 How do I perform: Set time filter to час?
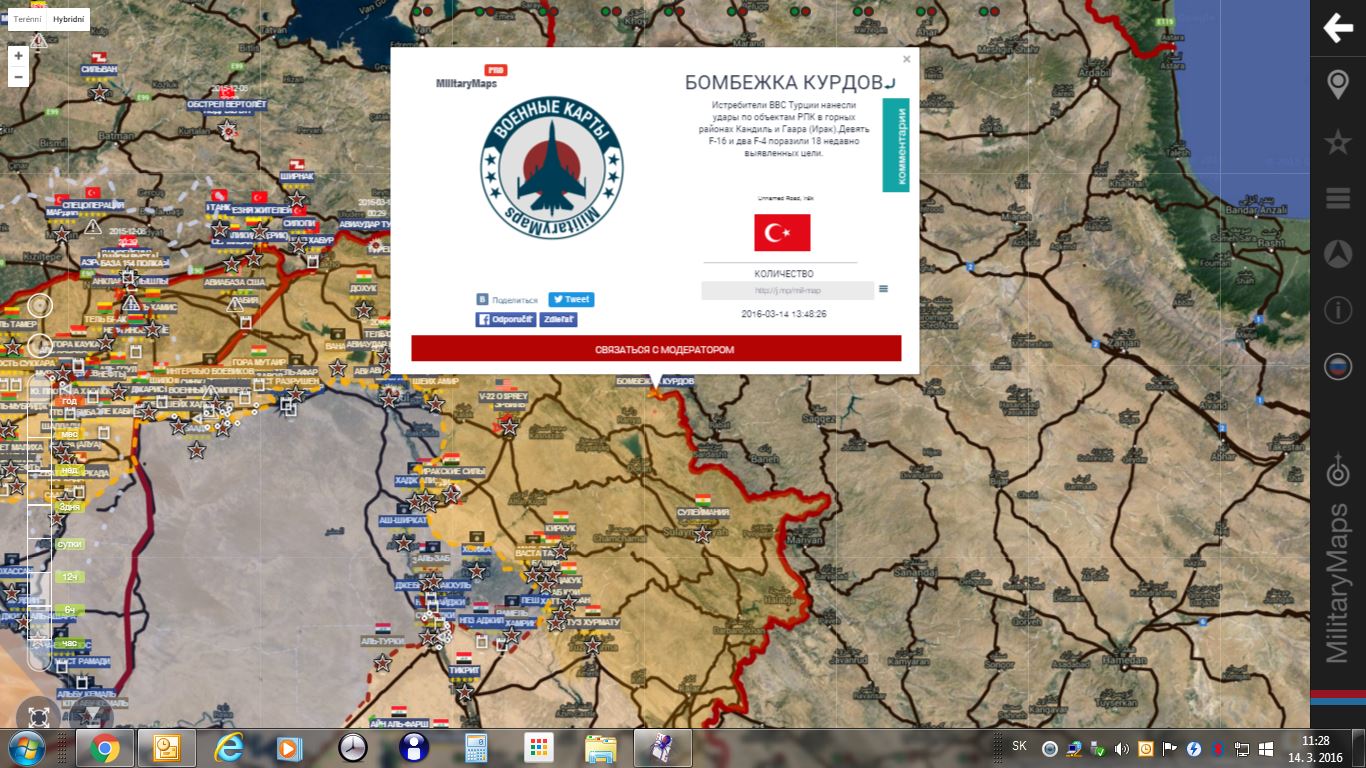69,643
